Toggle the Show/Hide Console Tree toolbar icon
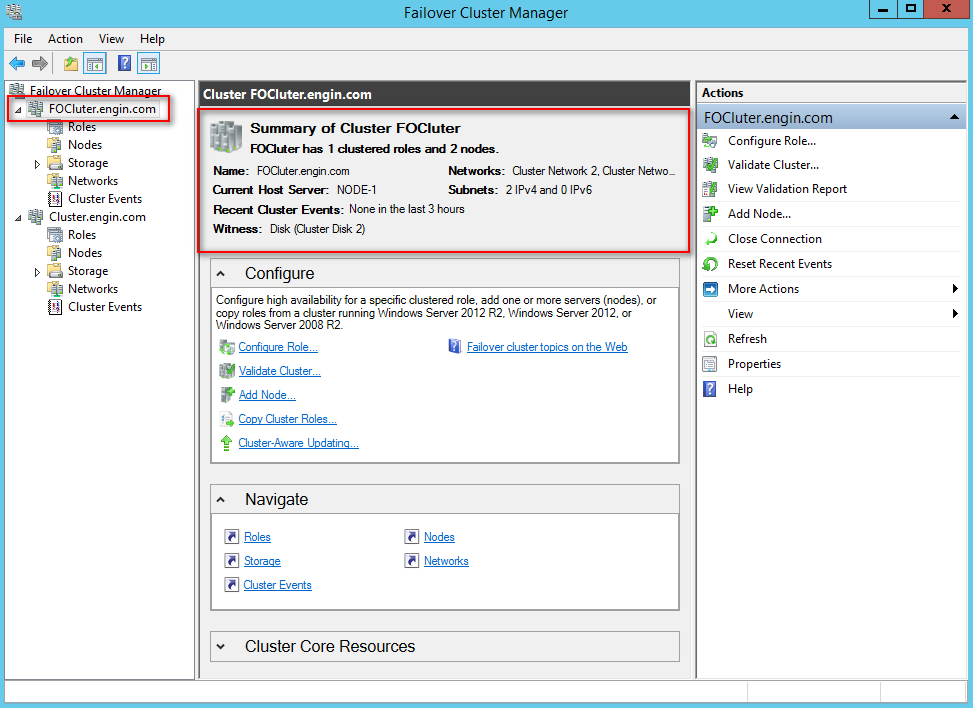973x708 pixels. (x=95, y=63)
